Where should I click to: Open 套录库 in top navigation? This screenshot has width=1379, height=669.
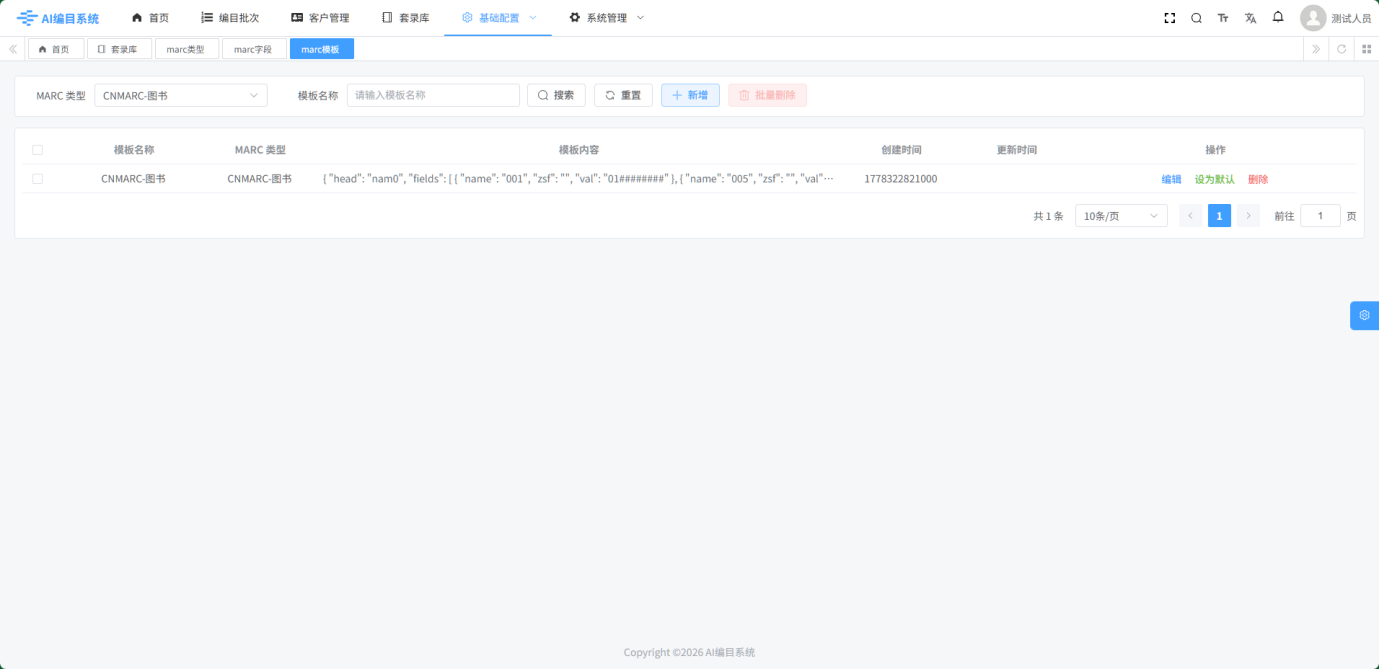coord(405,18)
